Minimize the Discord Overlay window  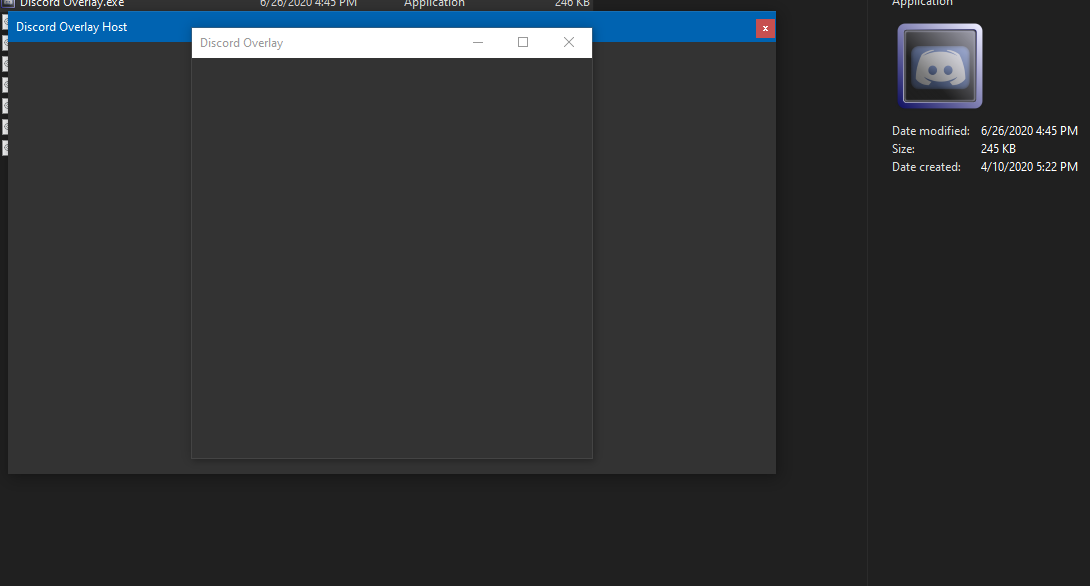(x=478, y=42)
